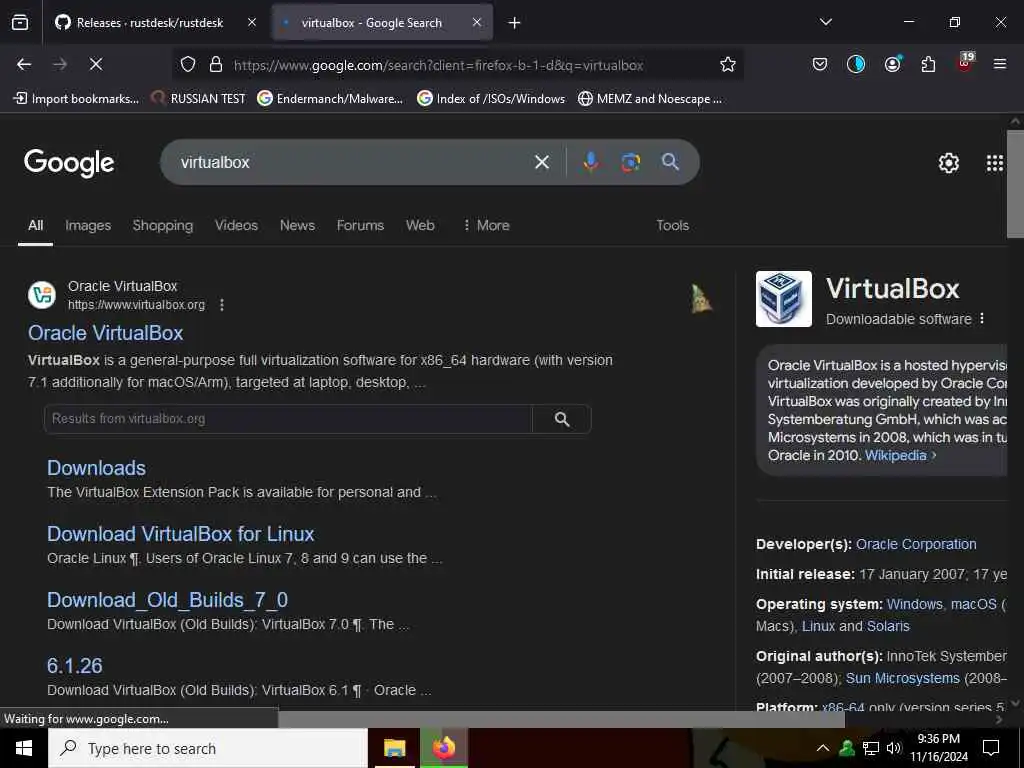Open Google quick settings gear

click(x=948, y=163)
